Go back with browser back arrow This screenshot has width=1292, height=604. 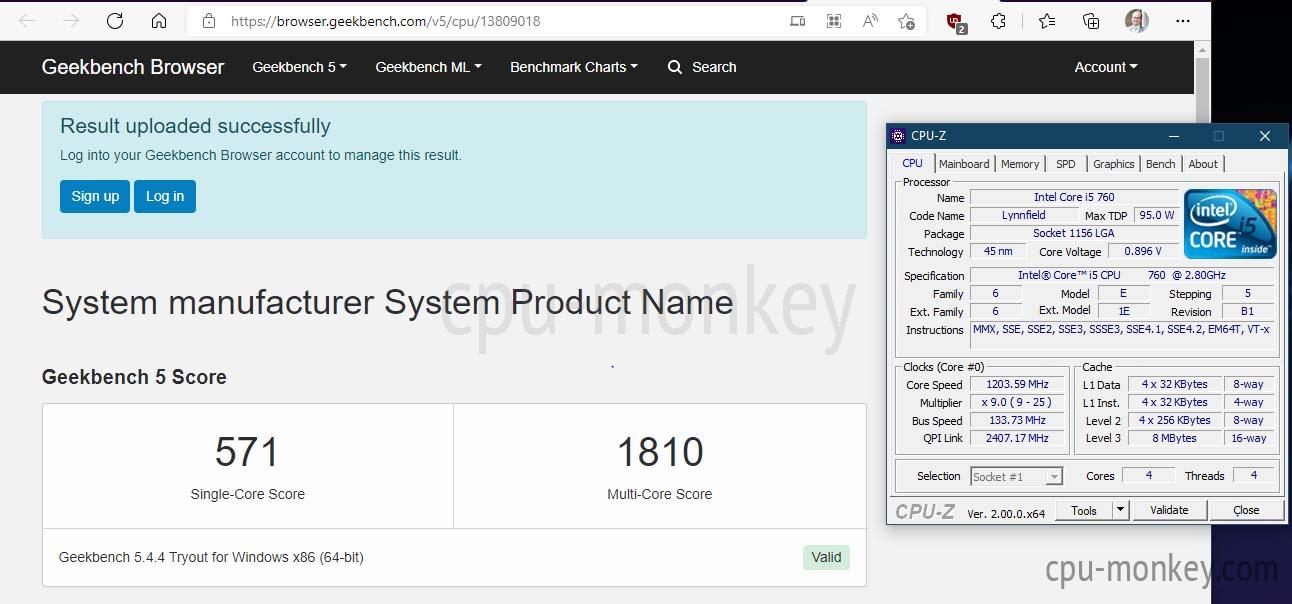point(27,21)
